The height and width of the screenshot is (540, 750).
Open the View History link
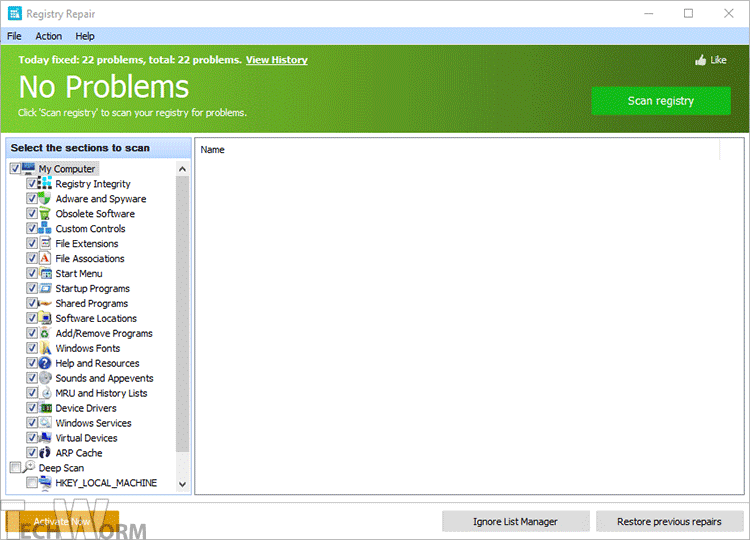[x=276, y=60]
